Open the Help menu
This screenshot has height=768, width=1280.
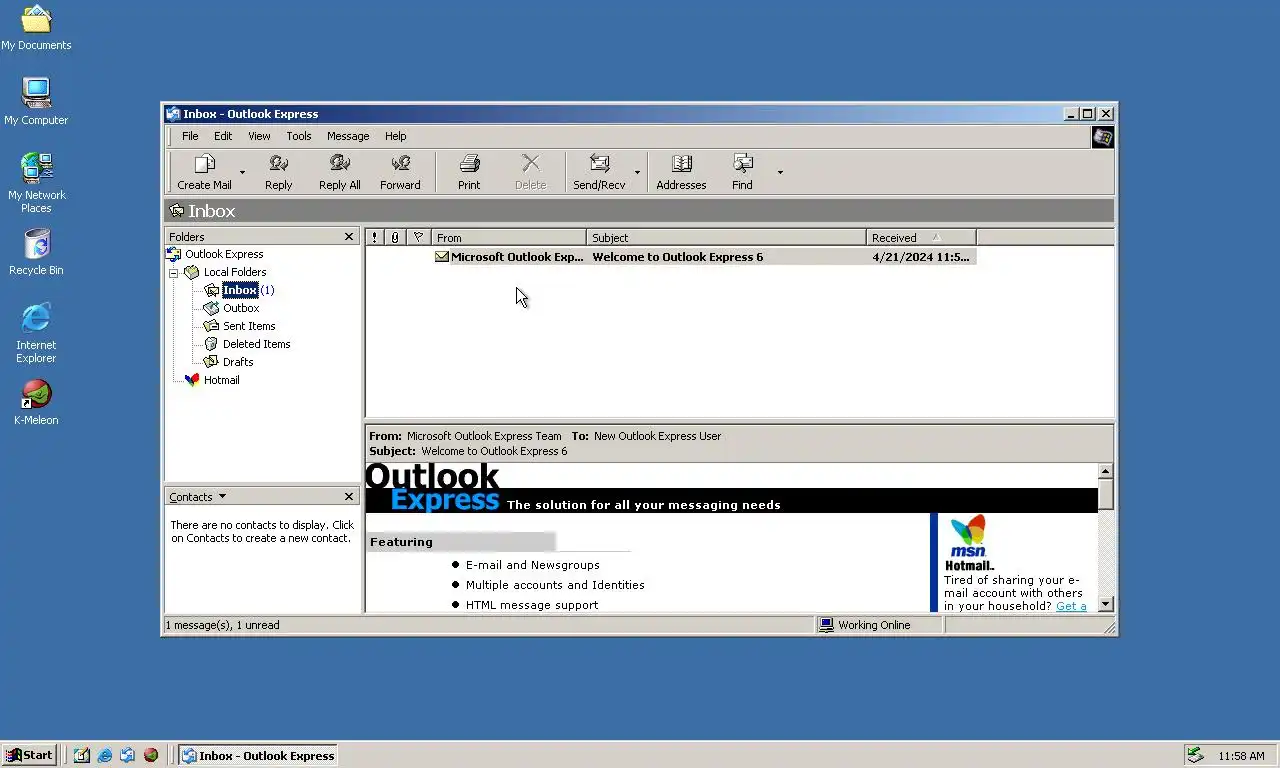coord(396,136)
